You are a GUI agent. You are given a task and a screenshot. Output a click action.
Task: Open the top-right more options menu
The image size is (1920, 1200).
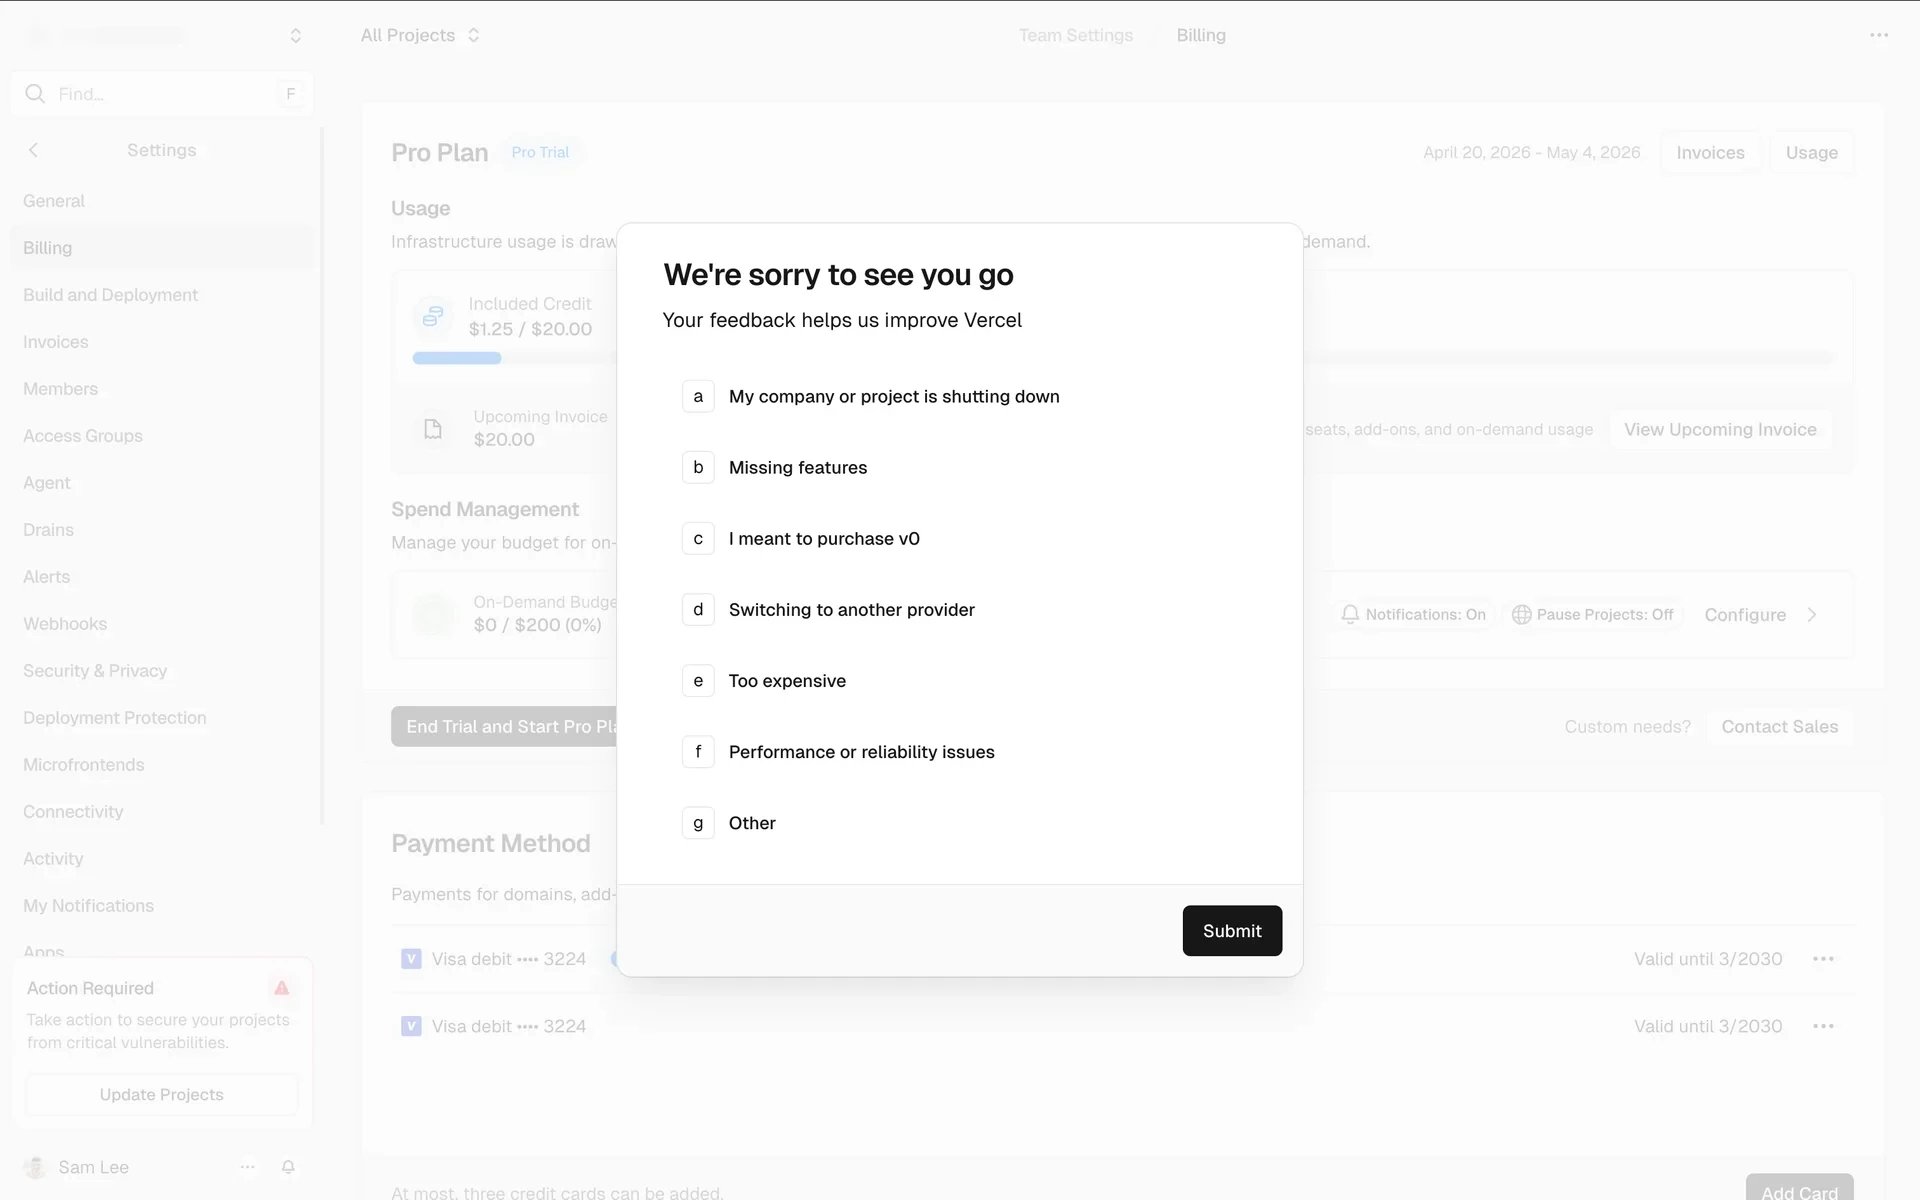pos(1879,36)
